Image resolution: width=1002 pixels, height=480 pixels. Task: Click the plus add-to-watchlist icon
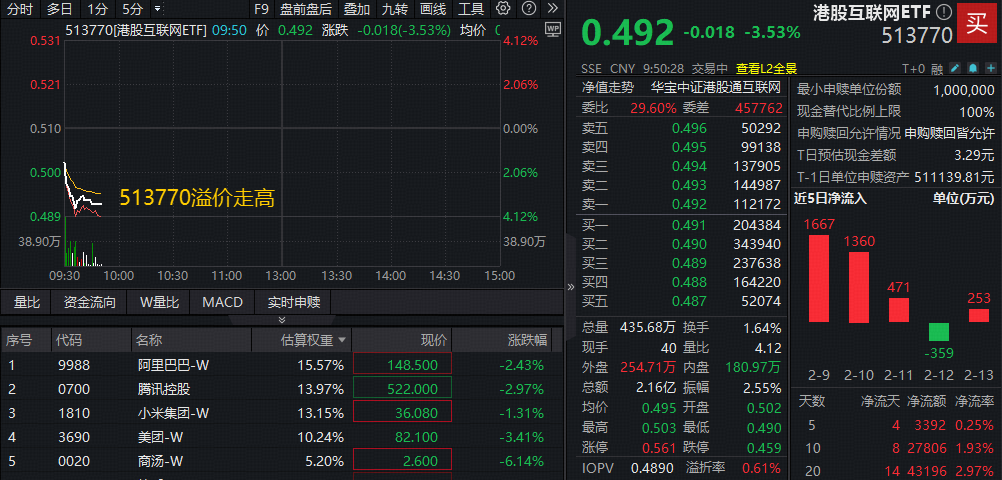[x=988, y=69]
